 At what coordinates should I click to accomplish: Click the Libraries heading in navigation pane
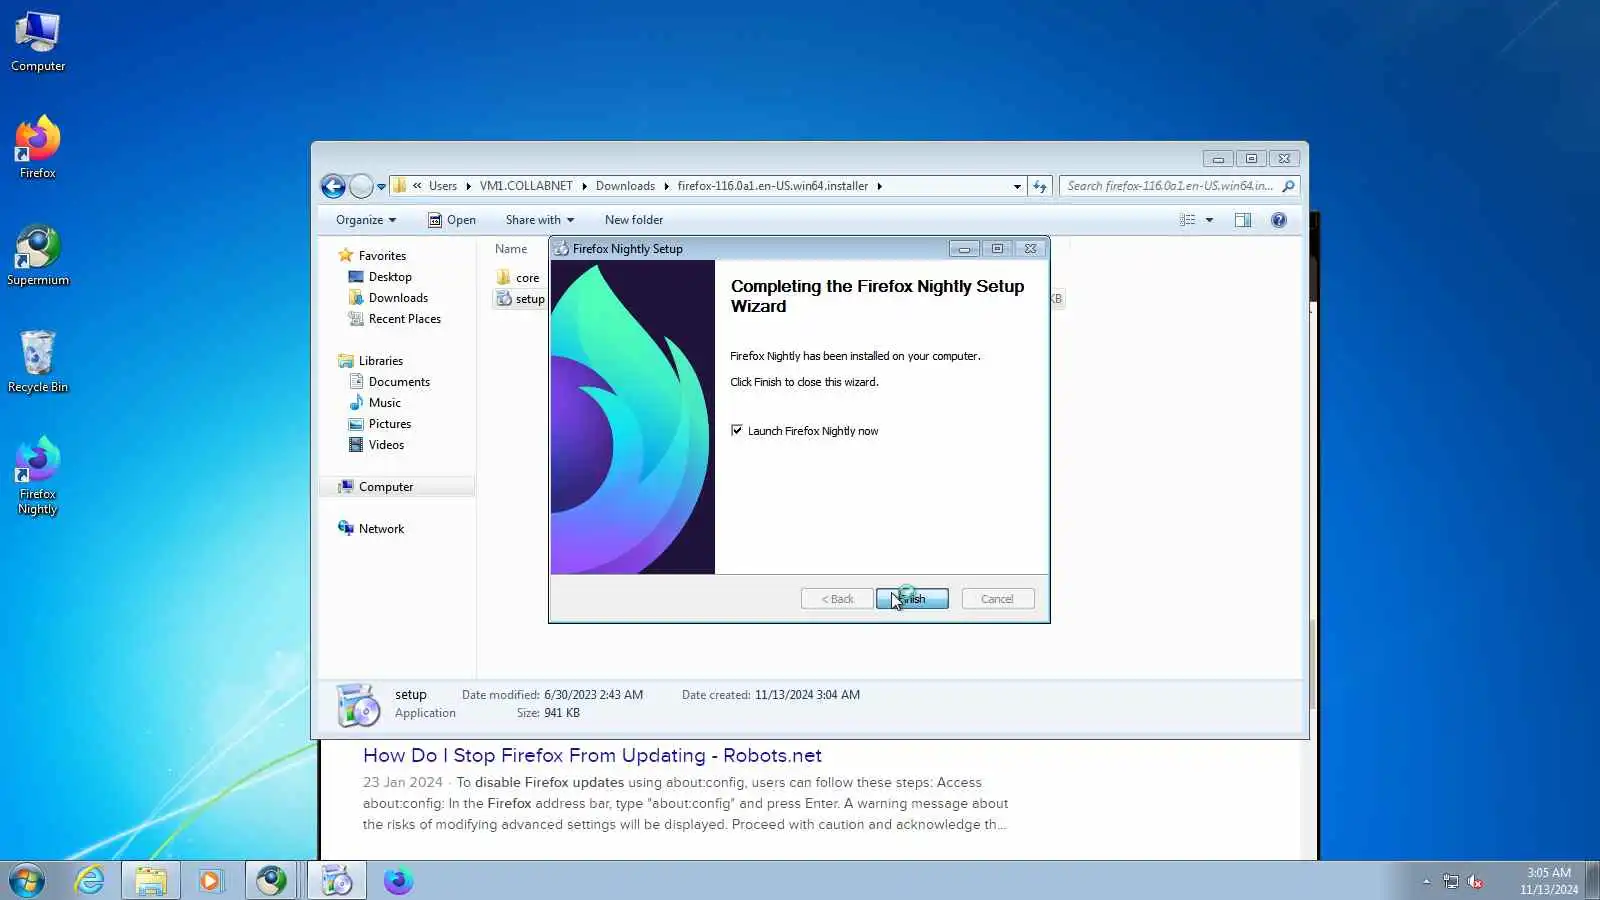[370, 361]
